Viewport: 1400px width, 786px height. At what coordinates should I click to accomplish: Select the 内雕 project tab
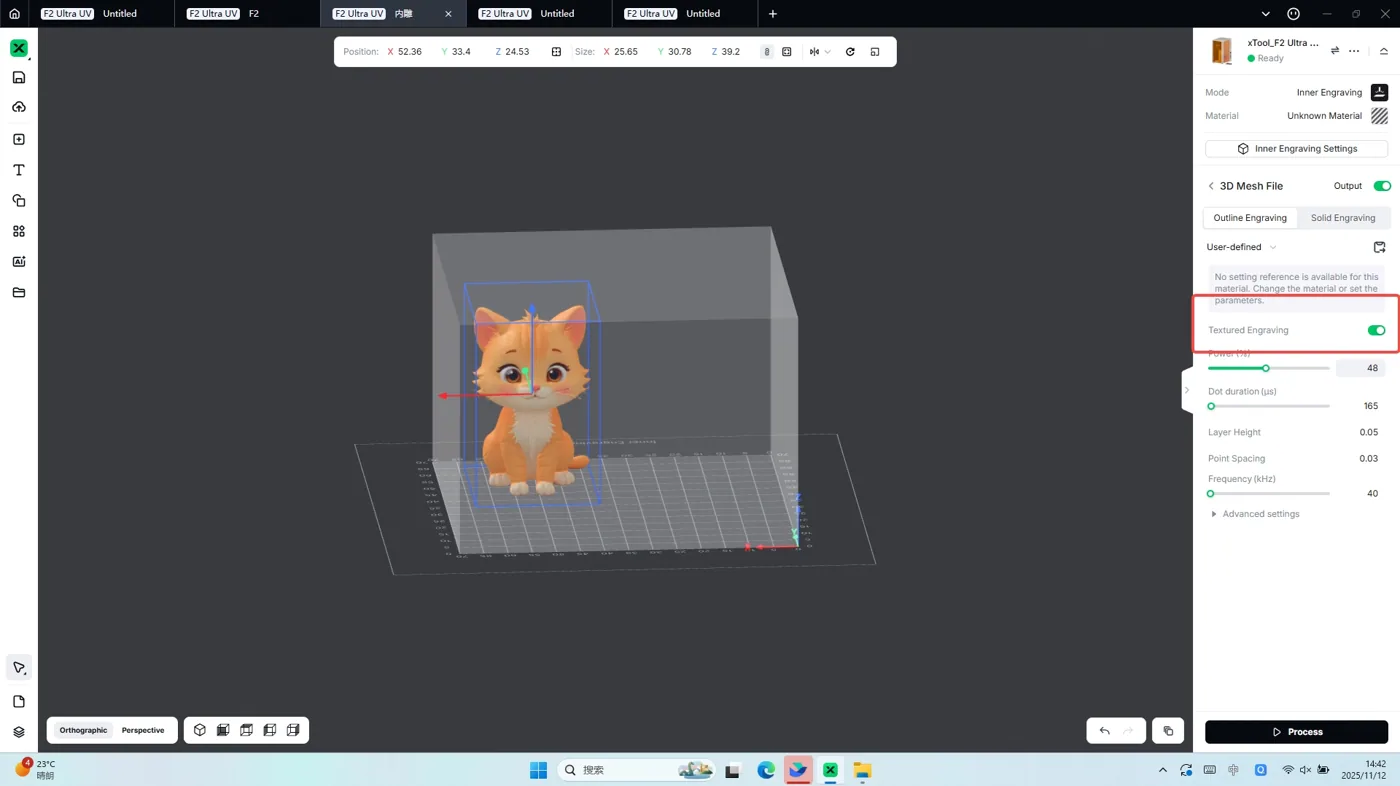click(393, 14)
